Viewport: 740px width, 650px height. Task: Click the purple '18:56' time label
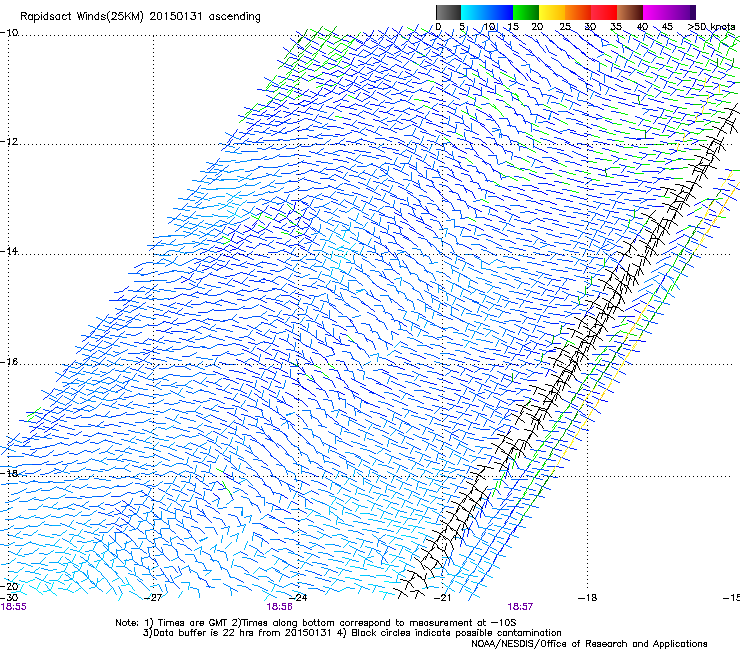279,607
